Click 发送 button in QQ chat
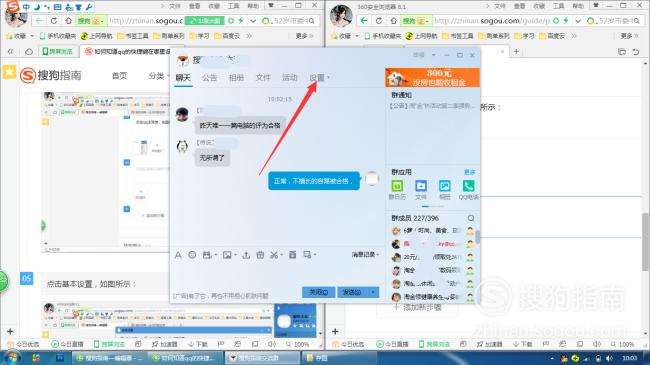650x365 pixels. coord(352,292)
